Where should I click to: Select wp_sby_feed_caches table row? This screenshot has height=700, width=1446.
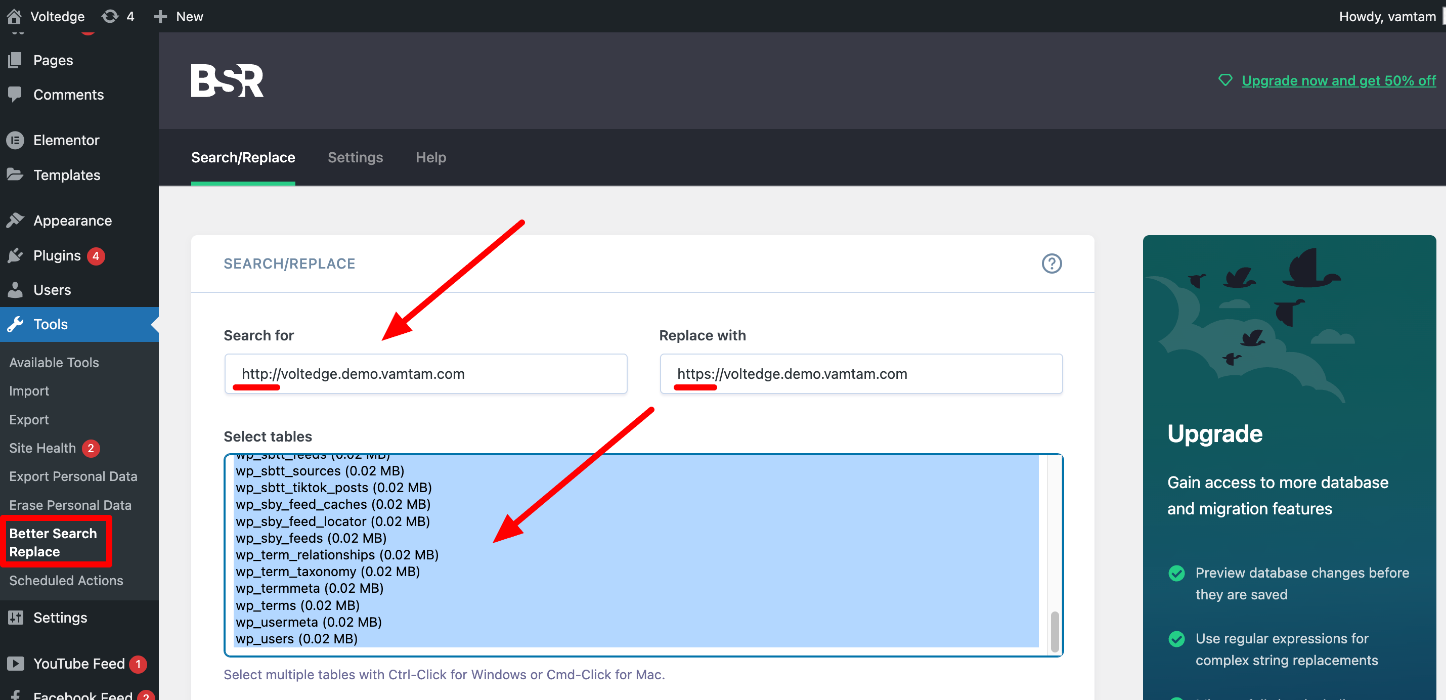[636, 505]
